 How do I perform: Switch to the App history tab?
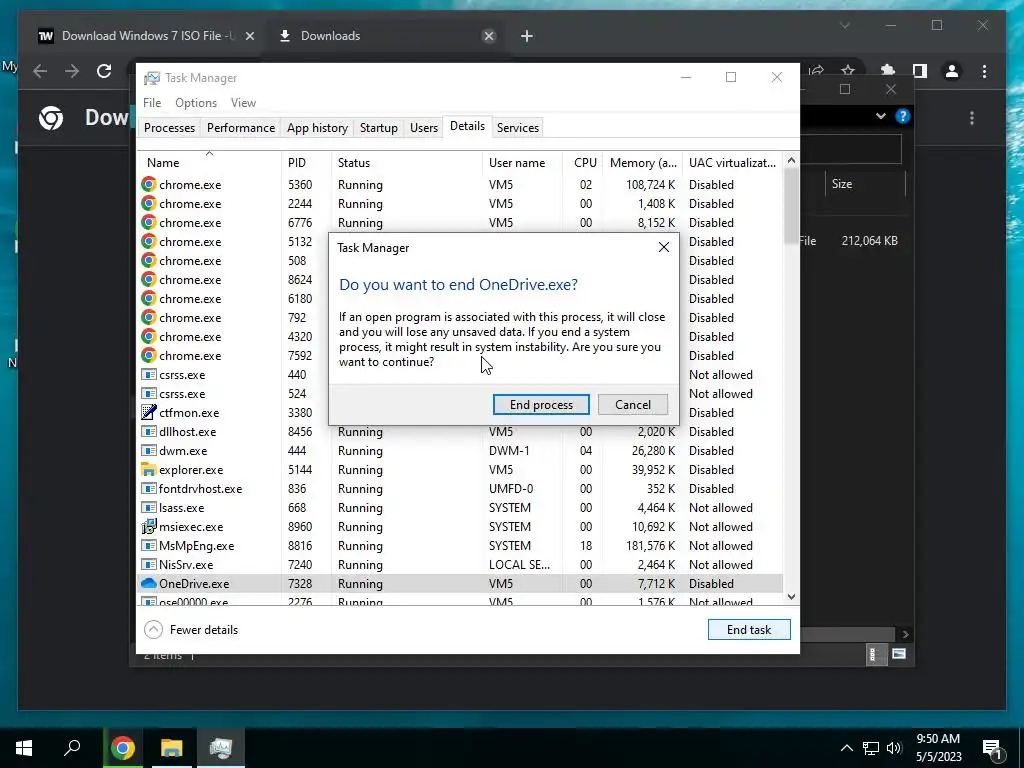point(317,127)
